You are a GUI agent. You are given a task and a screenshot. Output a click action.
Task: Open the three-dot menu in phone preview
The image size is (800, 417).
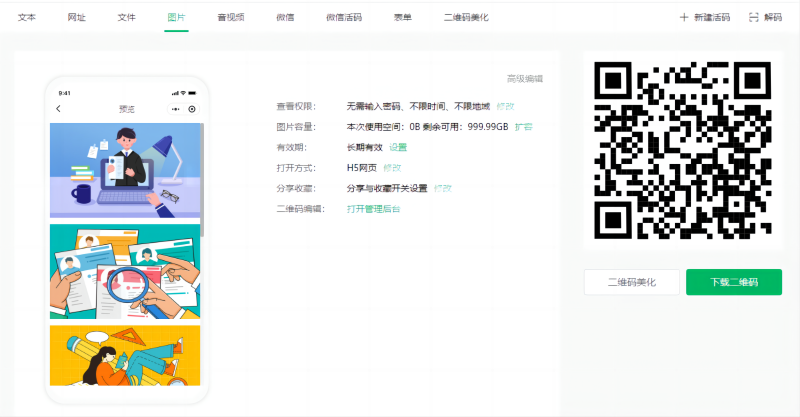(176, 108)
